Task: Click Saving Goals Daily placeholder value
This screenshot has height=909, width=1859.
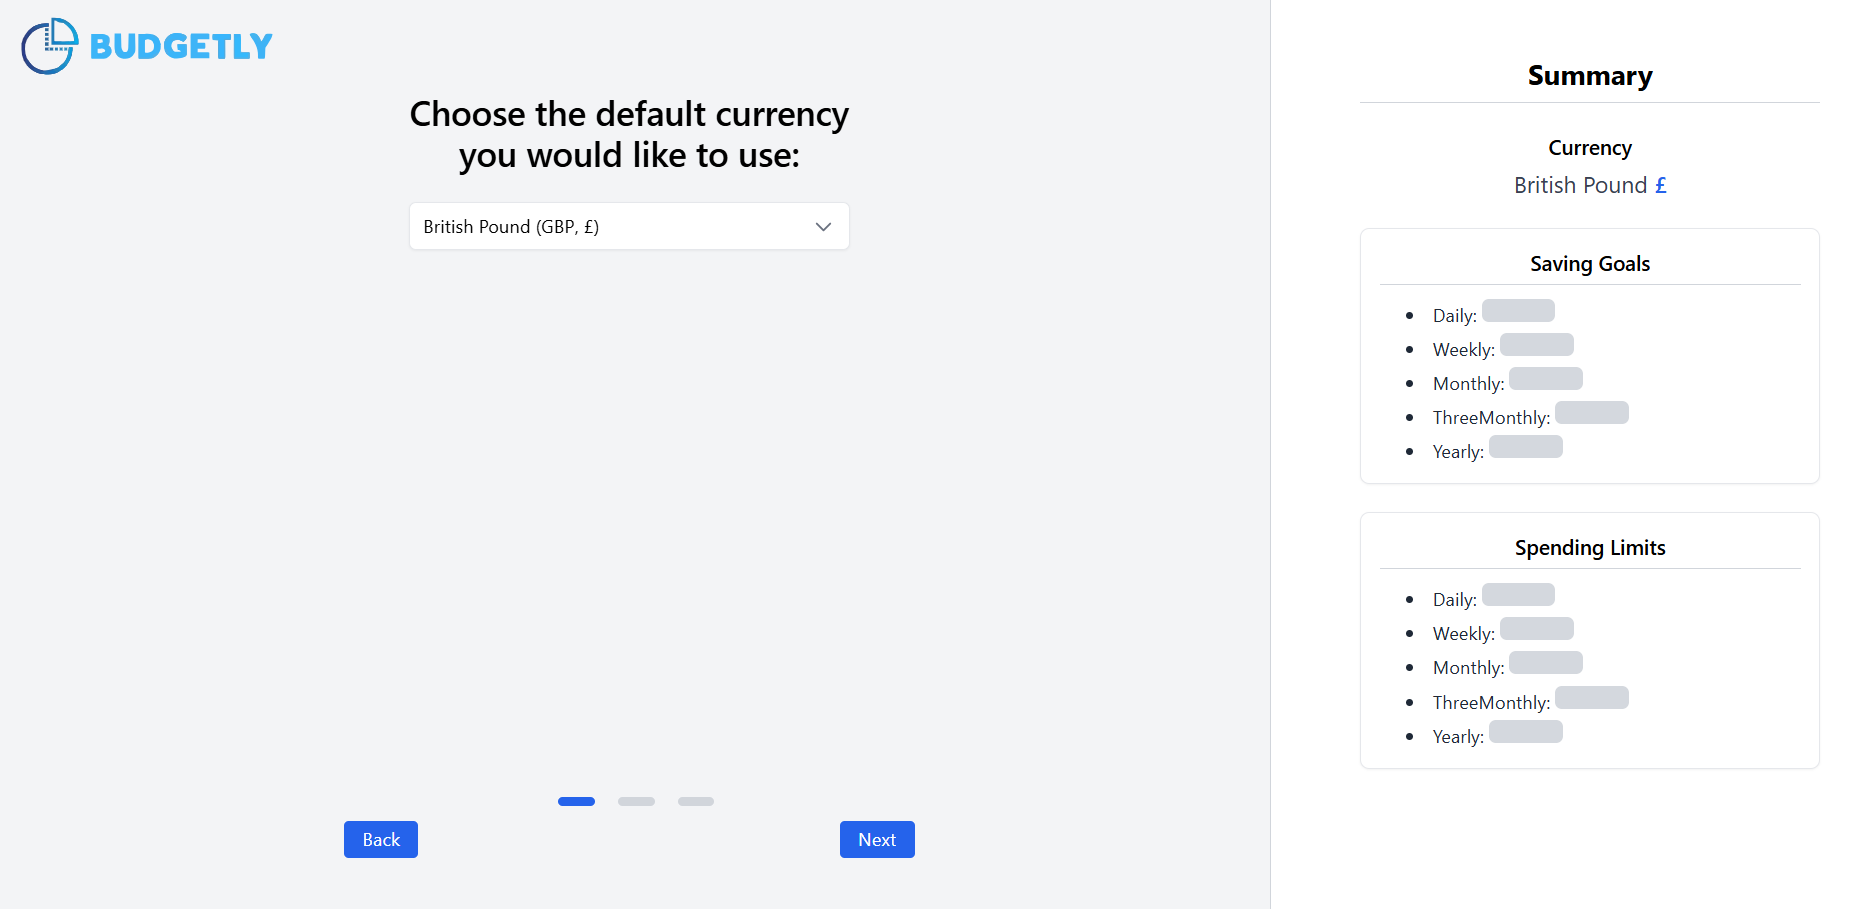Action: coord(1518,311)
